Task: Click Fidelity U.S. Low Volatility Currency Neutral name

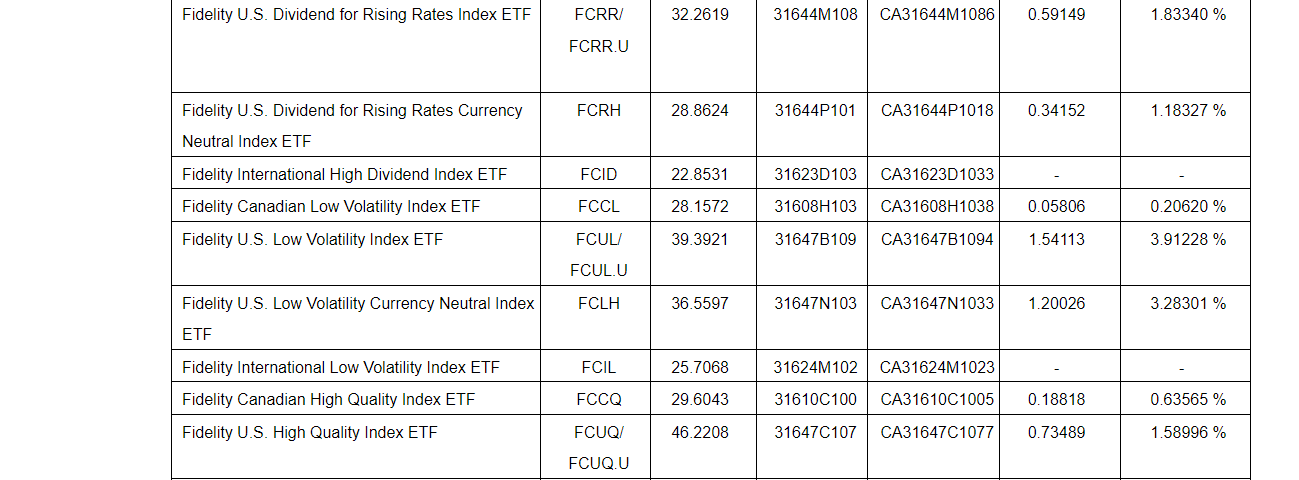Action: click(358, 304)
